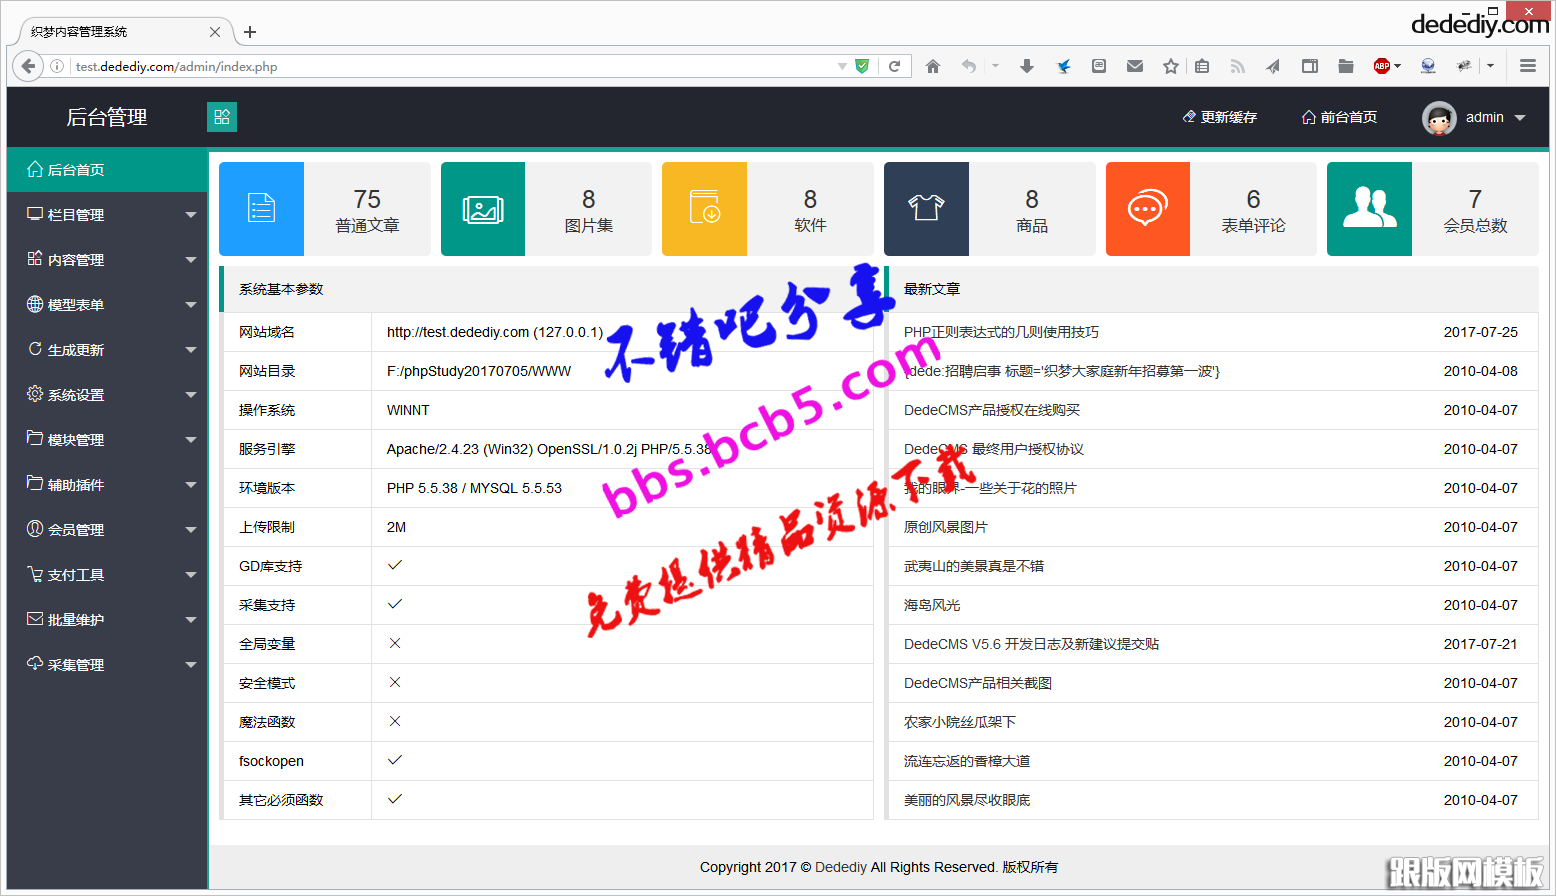Click the 75 普通文章 count

(367, 210)
